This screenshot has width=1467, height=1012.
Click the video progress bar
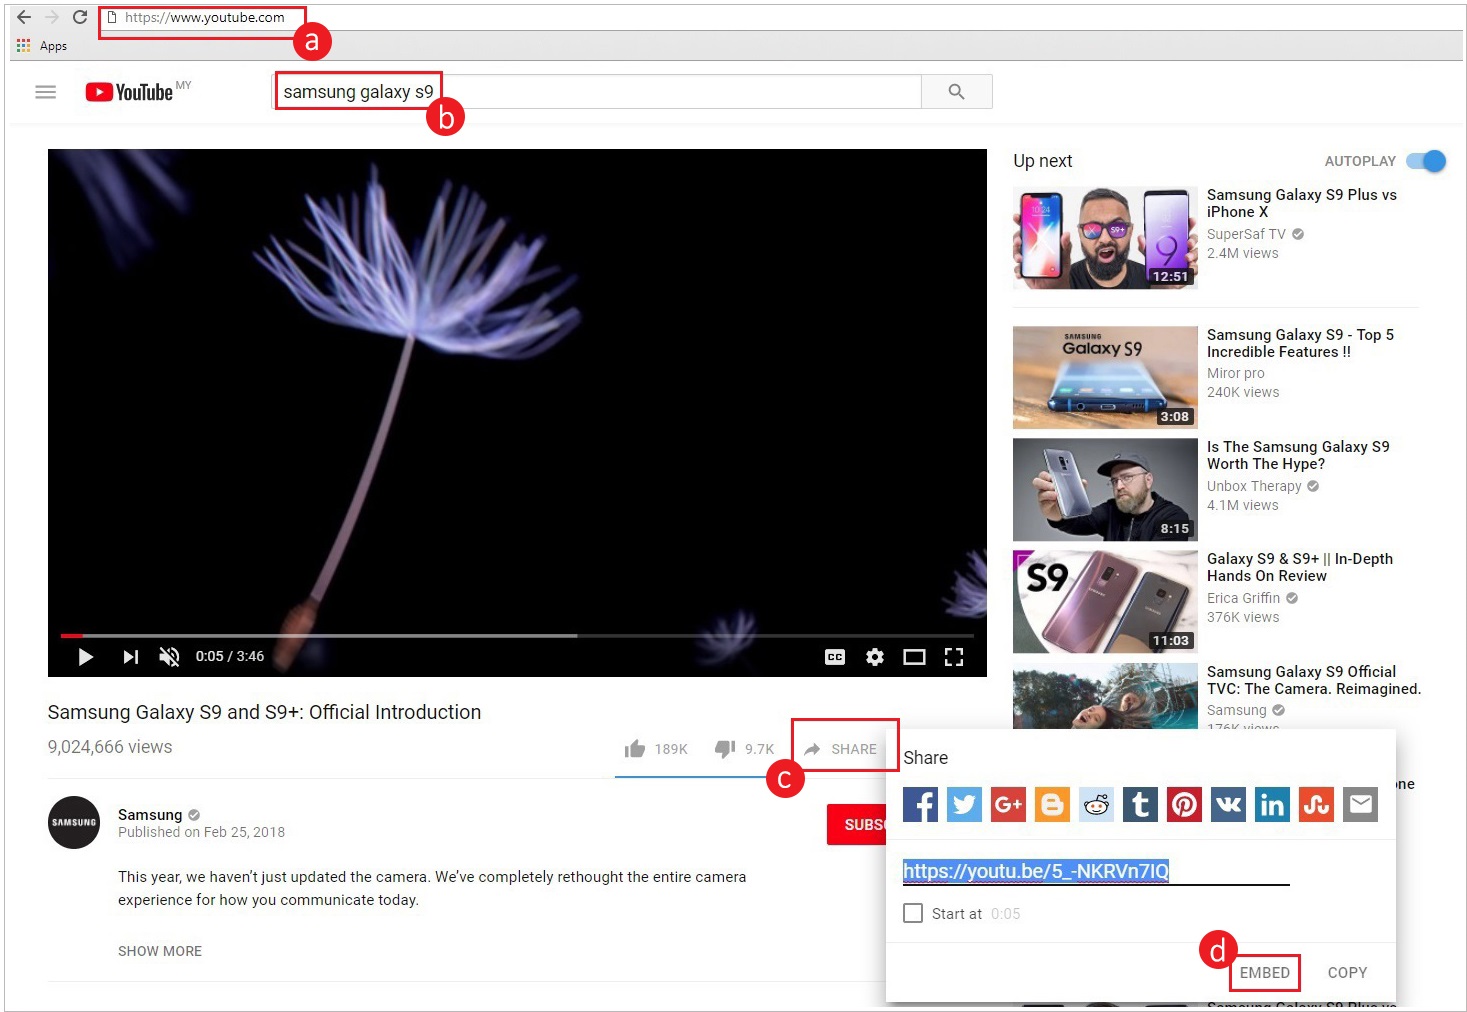[x=516, y=635]
